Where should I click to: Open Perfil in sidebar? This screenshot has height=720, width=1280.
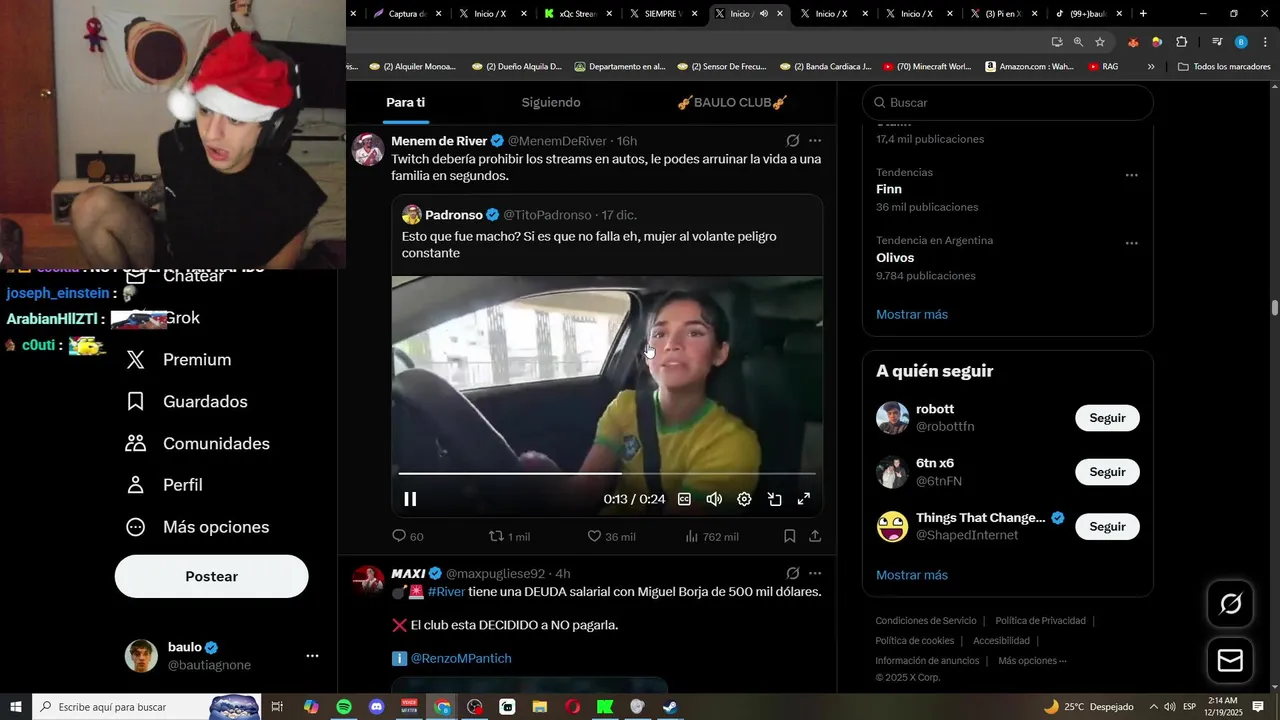165,485
